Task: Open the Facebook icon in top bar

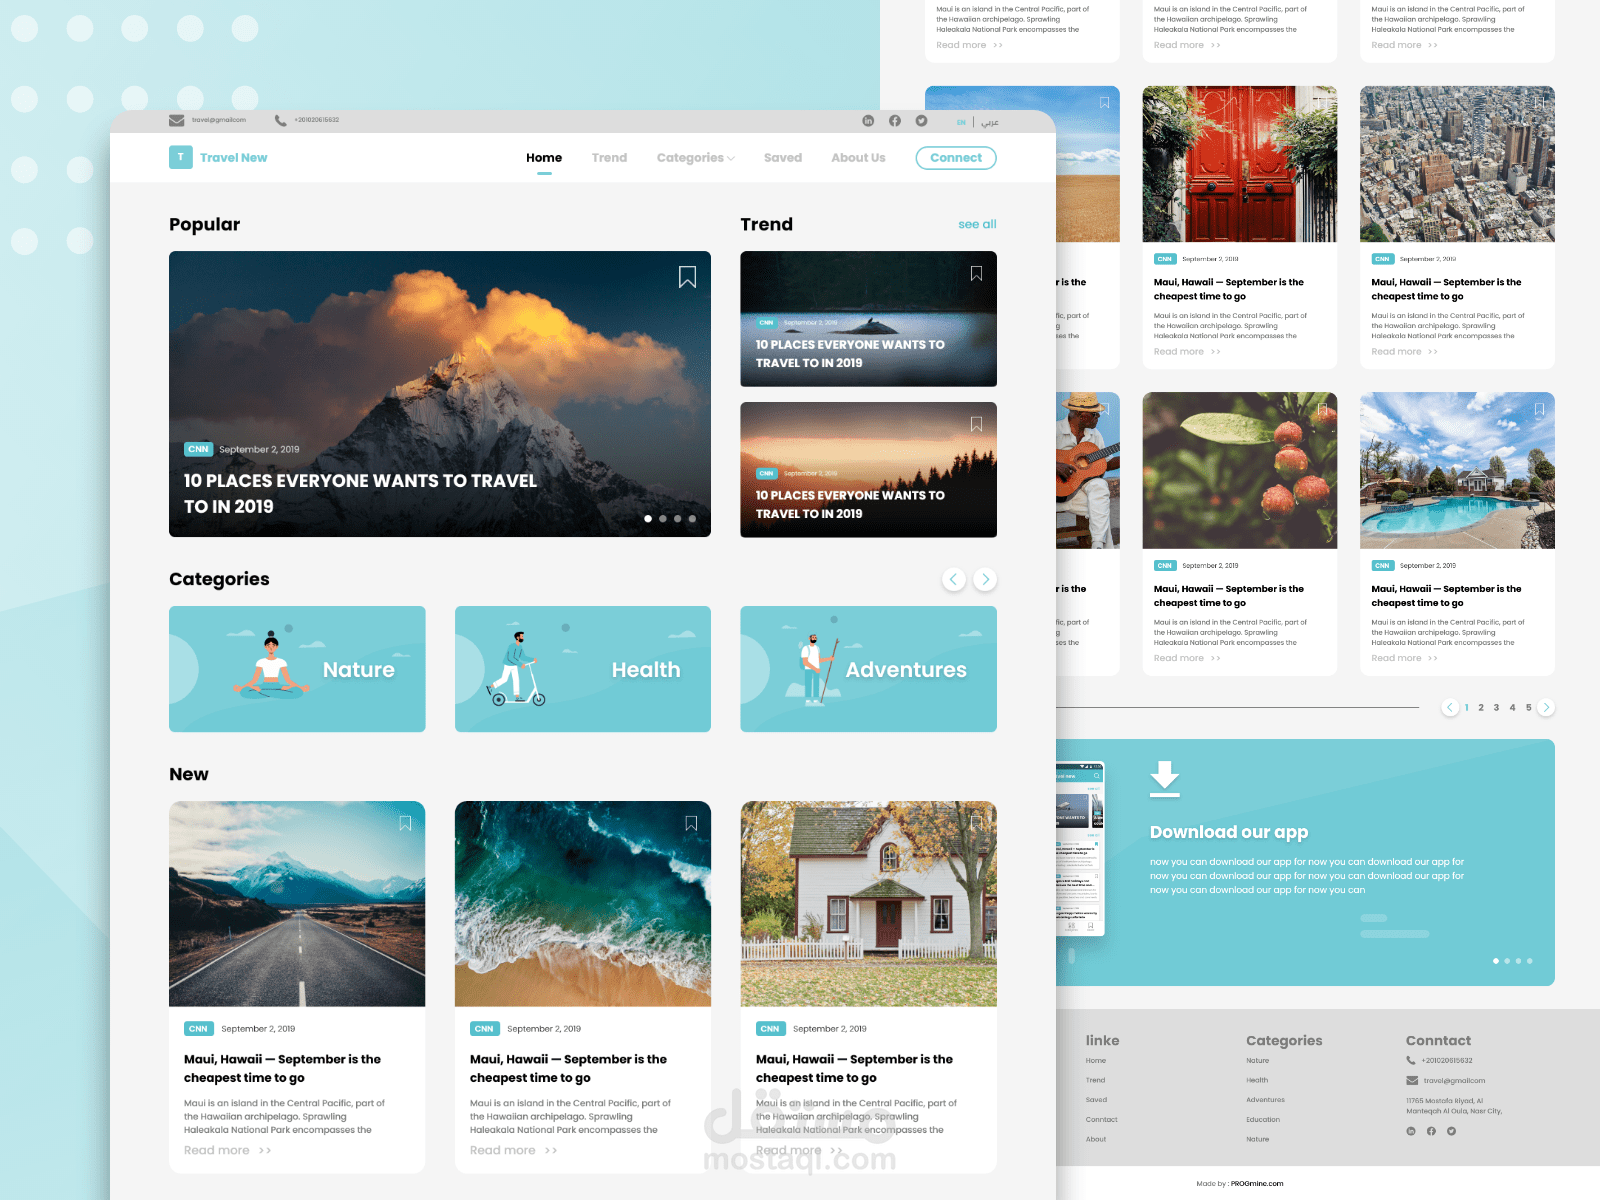Action: (x=895, y=121)
